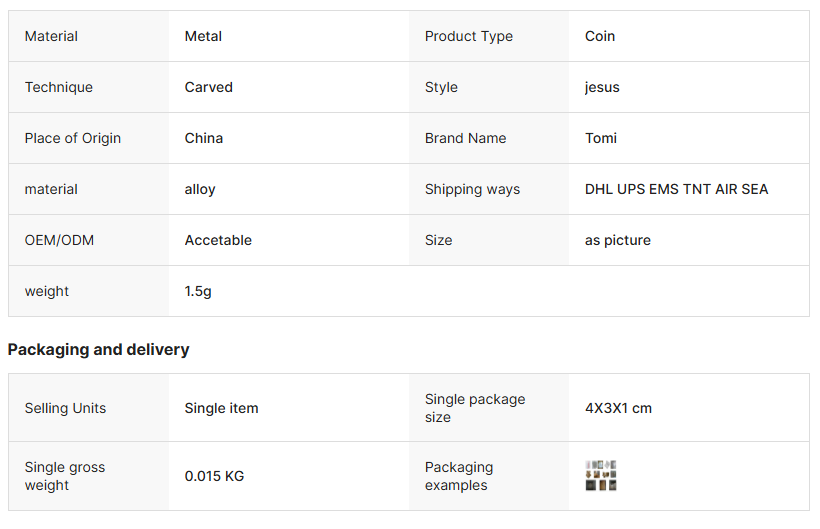This screenshot has width=820, height=529.
Task: Click the 'Accetable' OEM/ODM value
Action: pos(218,240)
